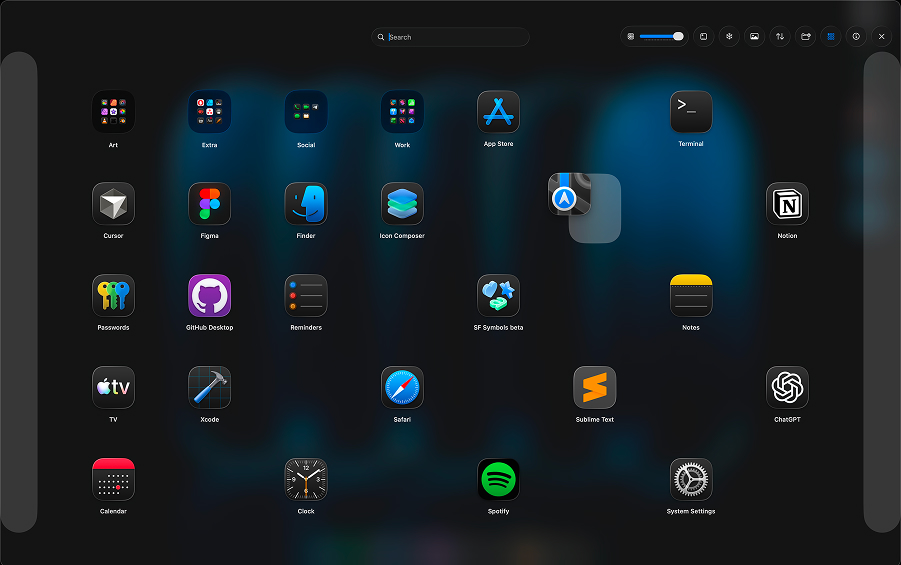Open the Extra folder
This screenshot has height=565, width=901.
(210, 112)
